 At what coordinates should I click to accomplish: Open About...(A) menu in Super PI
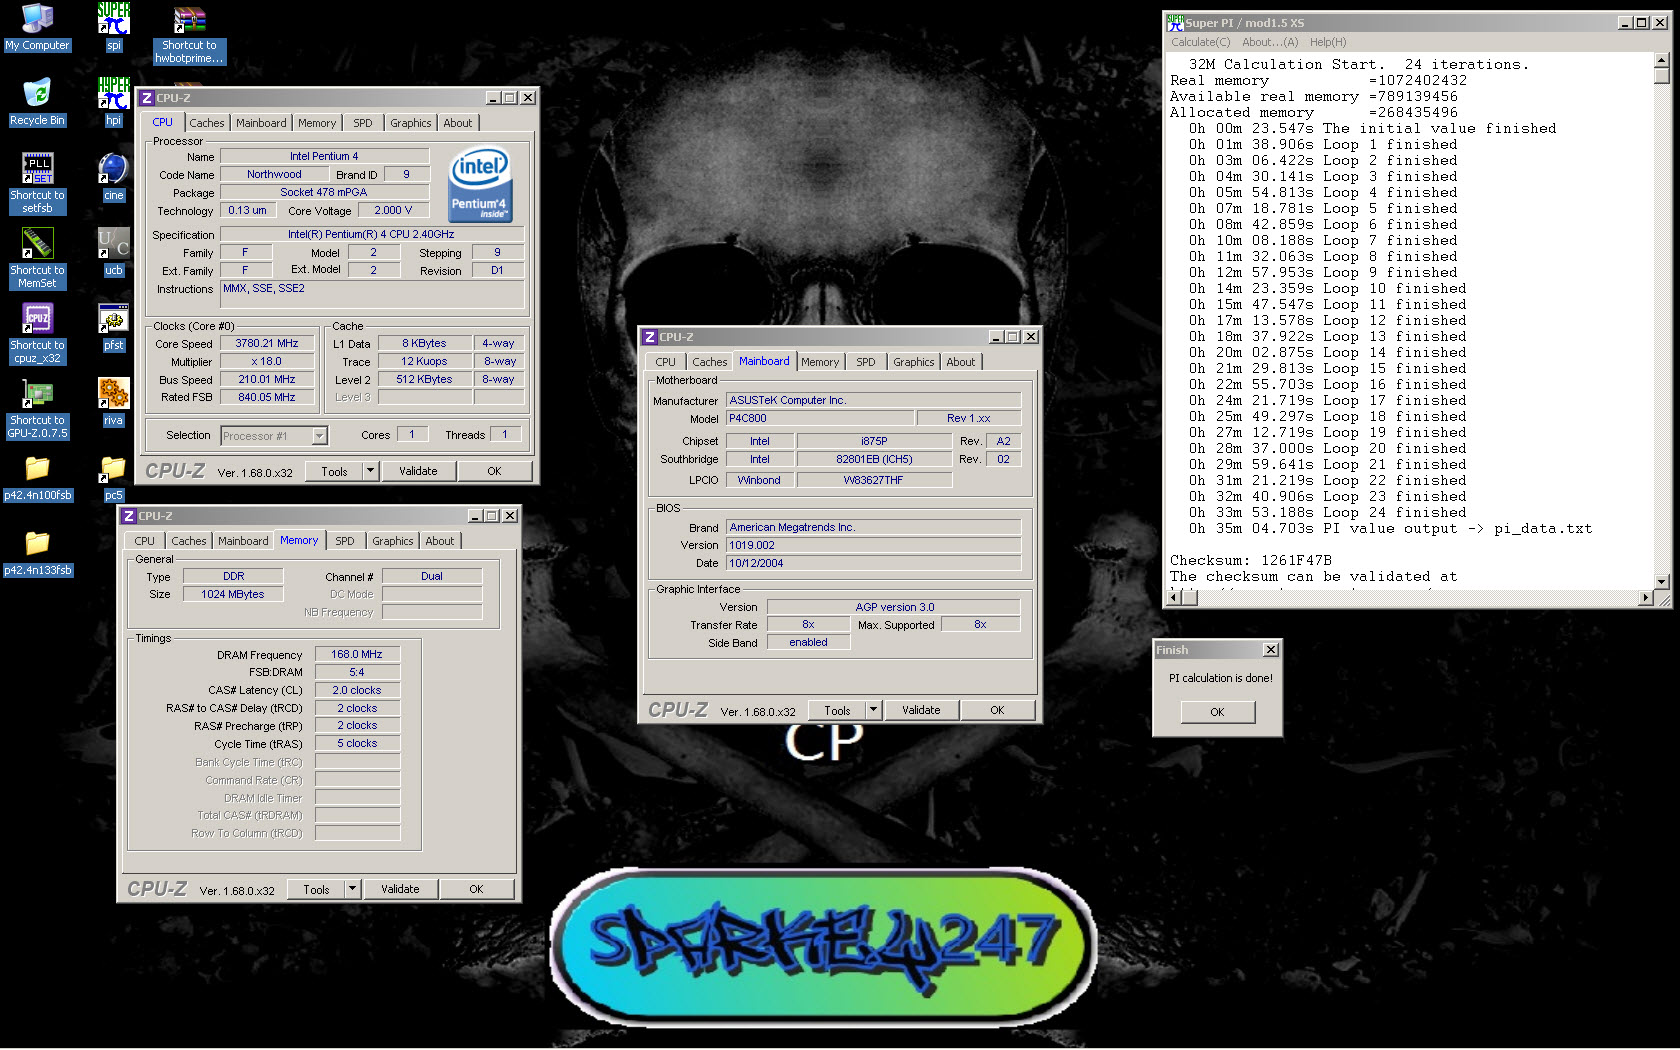coord(1269,42)
